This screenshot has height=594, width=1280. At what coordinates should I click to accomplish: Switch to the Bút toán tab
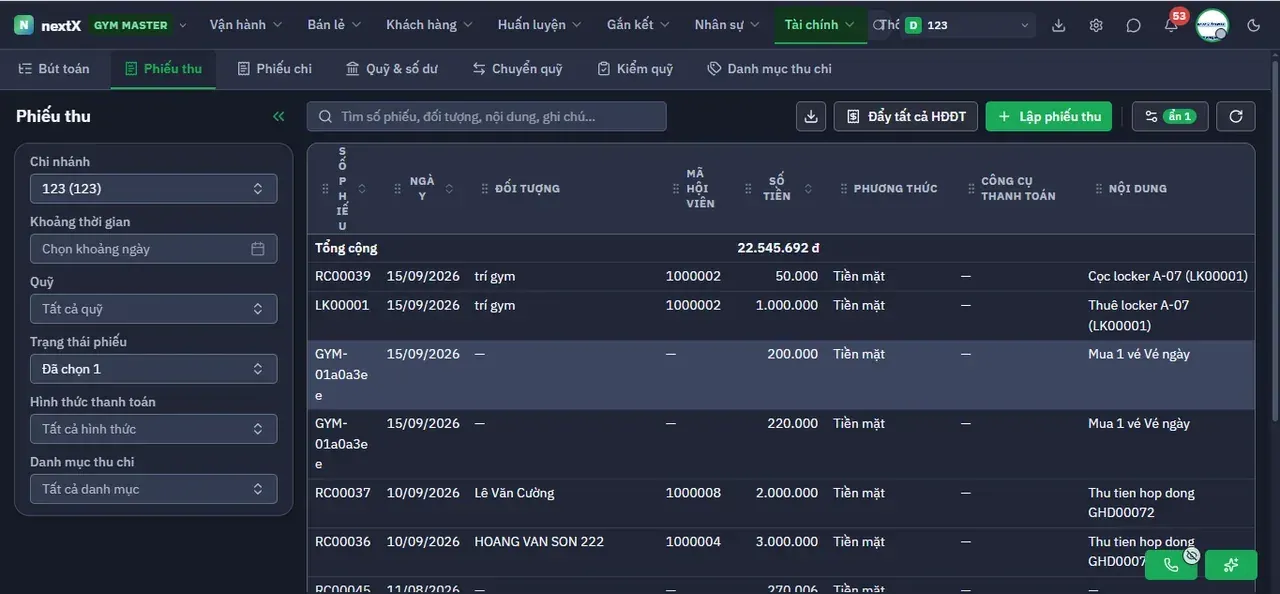click(x=54, y=69)
